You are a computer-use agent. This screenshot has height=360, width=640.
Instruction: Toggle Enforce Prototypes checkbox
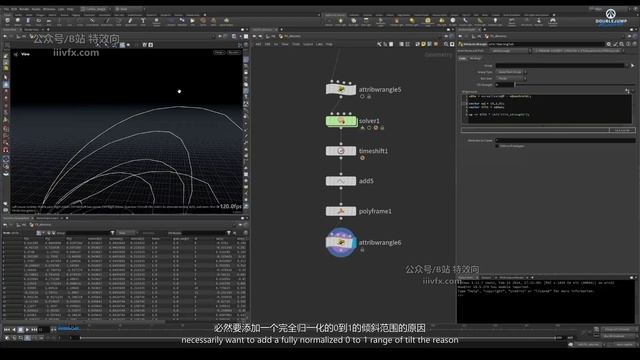pyautogui.click(x=498, y=146)
